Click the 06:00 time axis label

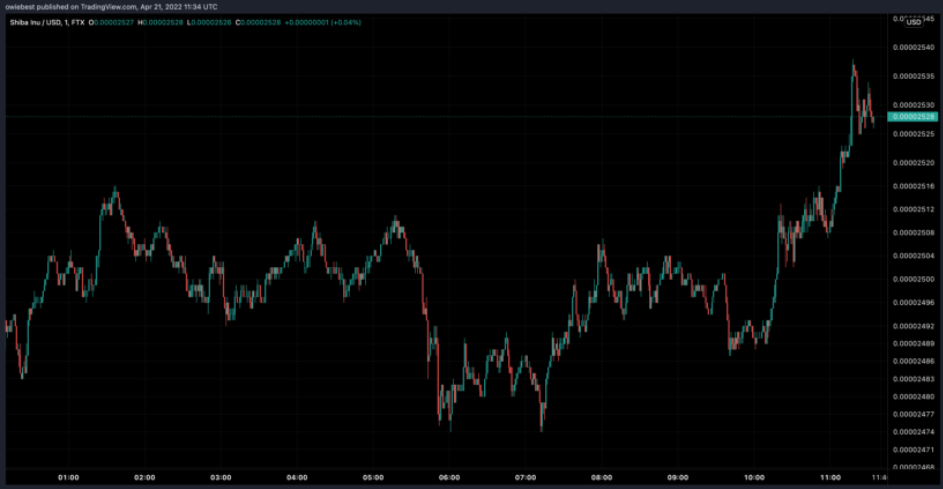449,478
